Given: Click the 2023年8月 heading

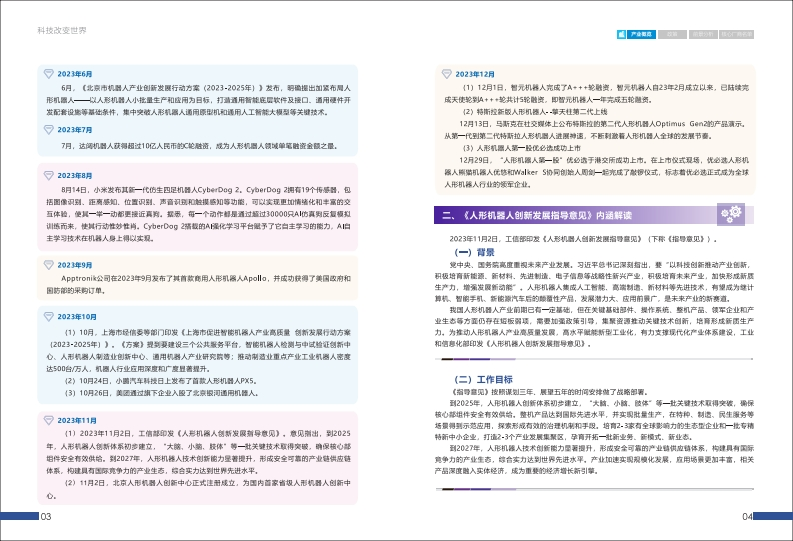Looking at the screenshot, I should (x=75, y=175).
